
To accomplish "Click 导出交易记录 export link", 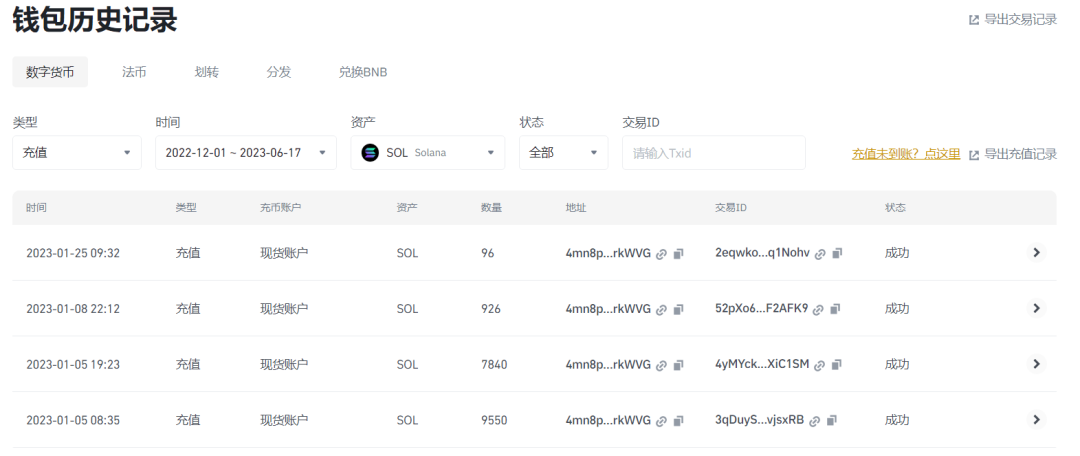I will 1012,19.
